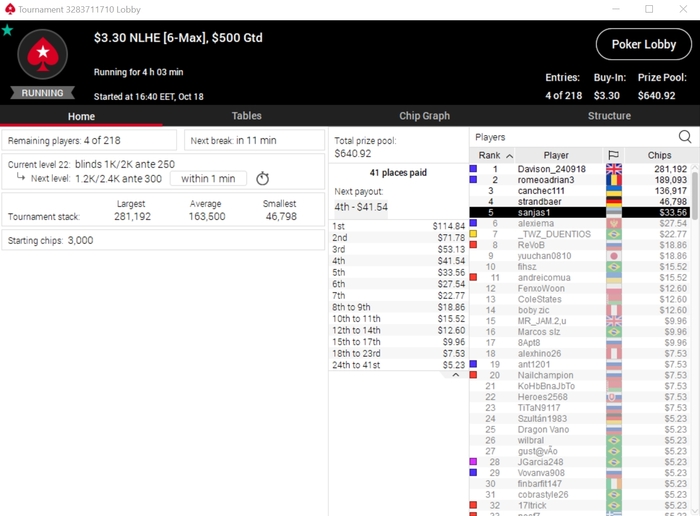Toggle the green favorite star icon
700x516 pixels.
pos(7,30)
